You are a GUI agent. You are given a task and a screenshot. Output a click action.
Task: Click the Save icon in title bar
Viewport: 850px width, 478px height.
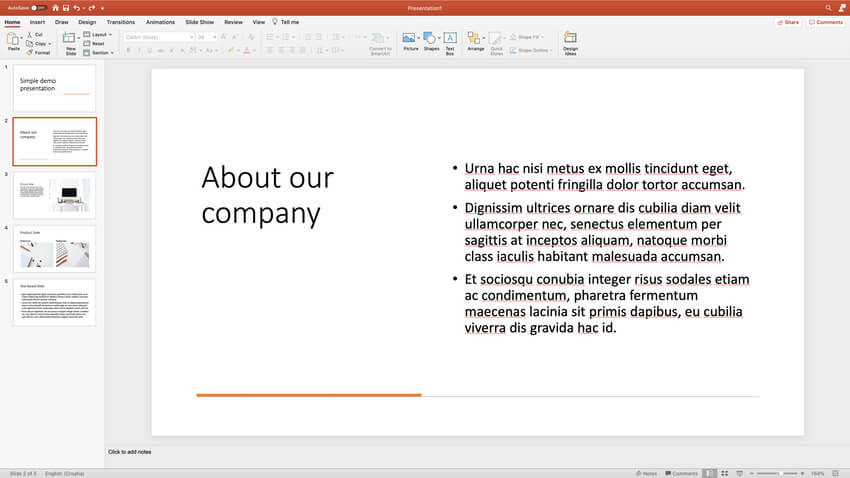coord(68,7)
